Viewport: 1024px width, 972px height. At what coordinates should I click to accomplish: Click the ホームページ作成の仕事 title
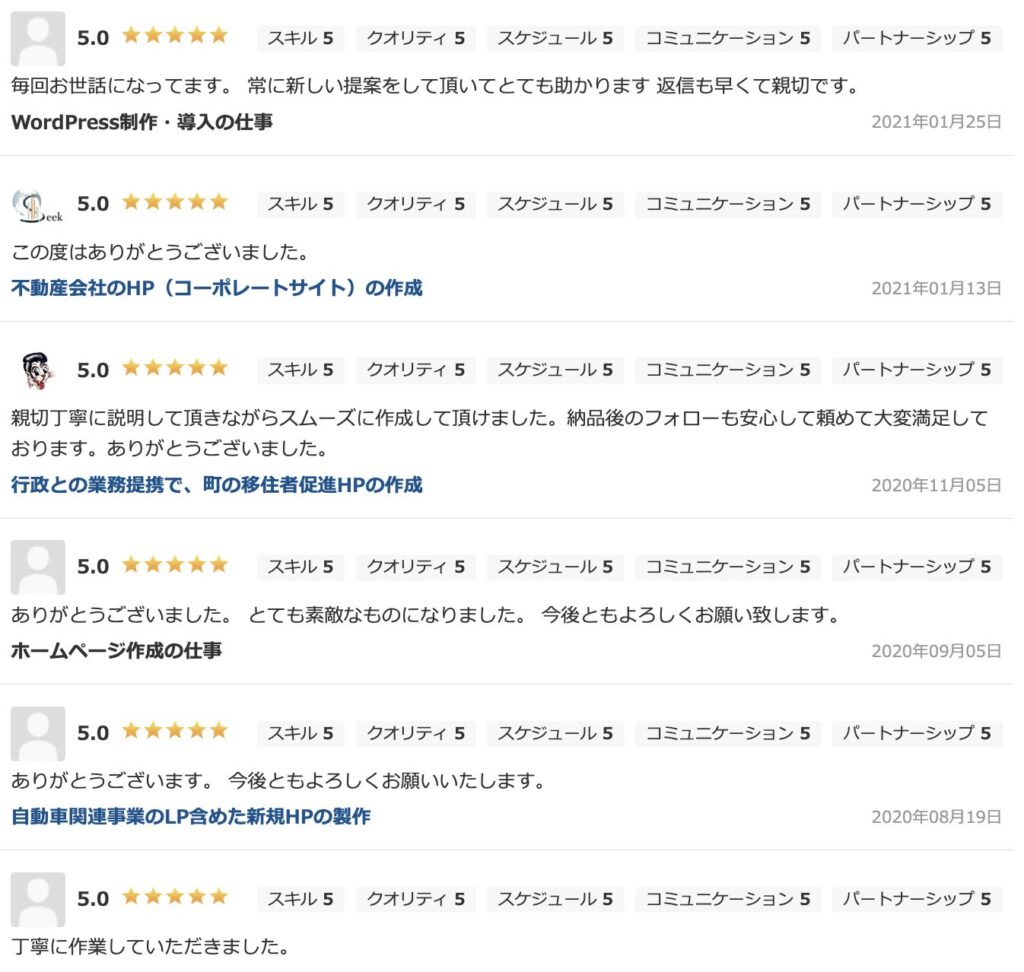point(116,651)
